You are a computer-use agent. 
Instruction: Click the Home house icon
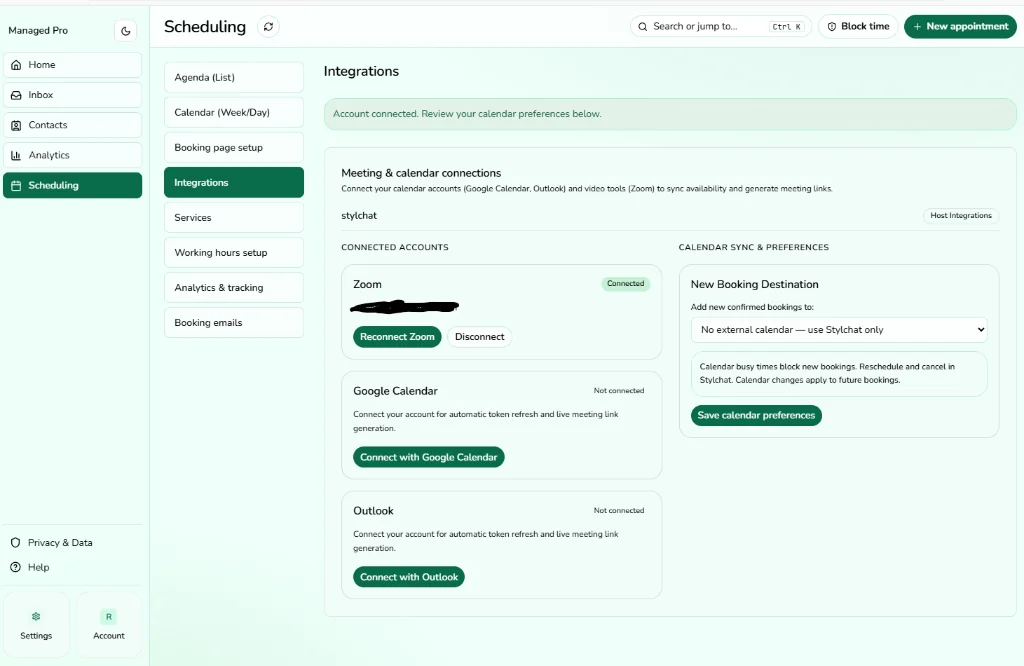click(16, 65)
